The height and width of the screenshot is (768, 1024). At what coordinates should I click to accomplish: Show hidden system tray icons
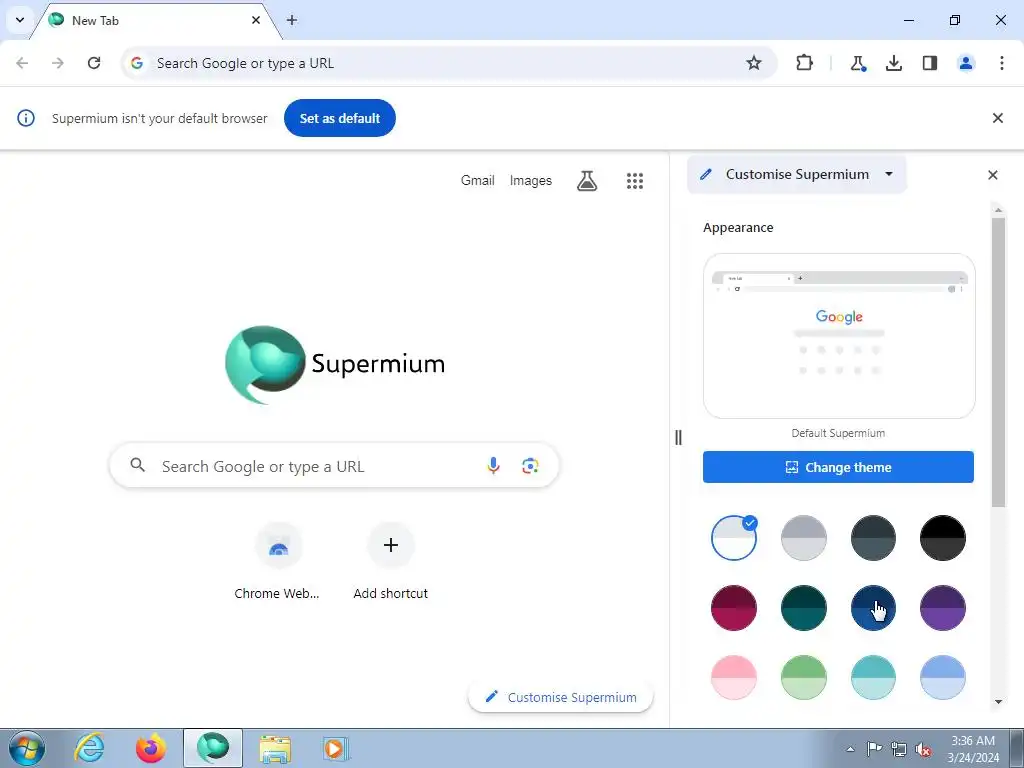point(850,749)
